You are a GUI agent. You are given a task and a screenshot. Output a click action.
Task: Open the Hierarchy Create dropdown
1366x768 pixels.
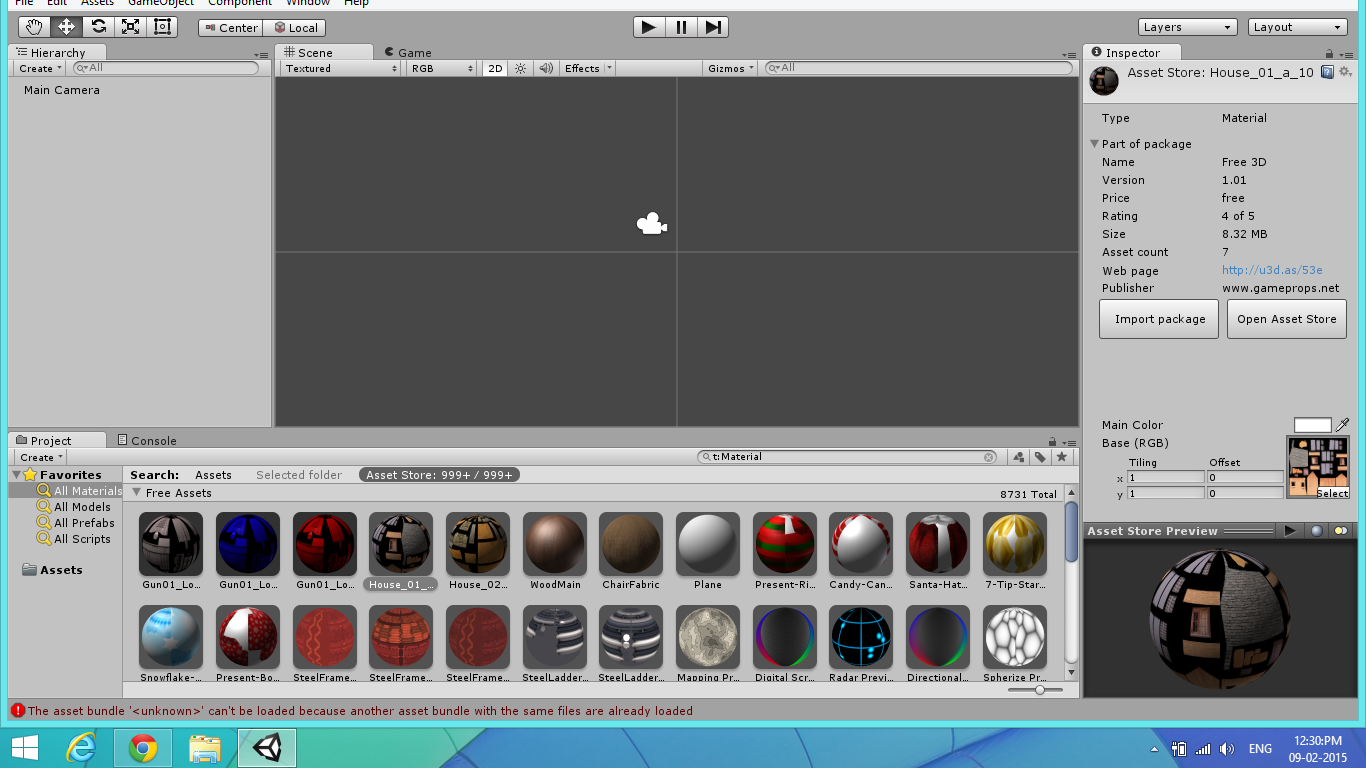(40, 68)
